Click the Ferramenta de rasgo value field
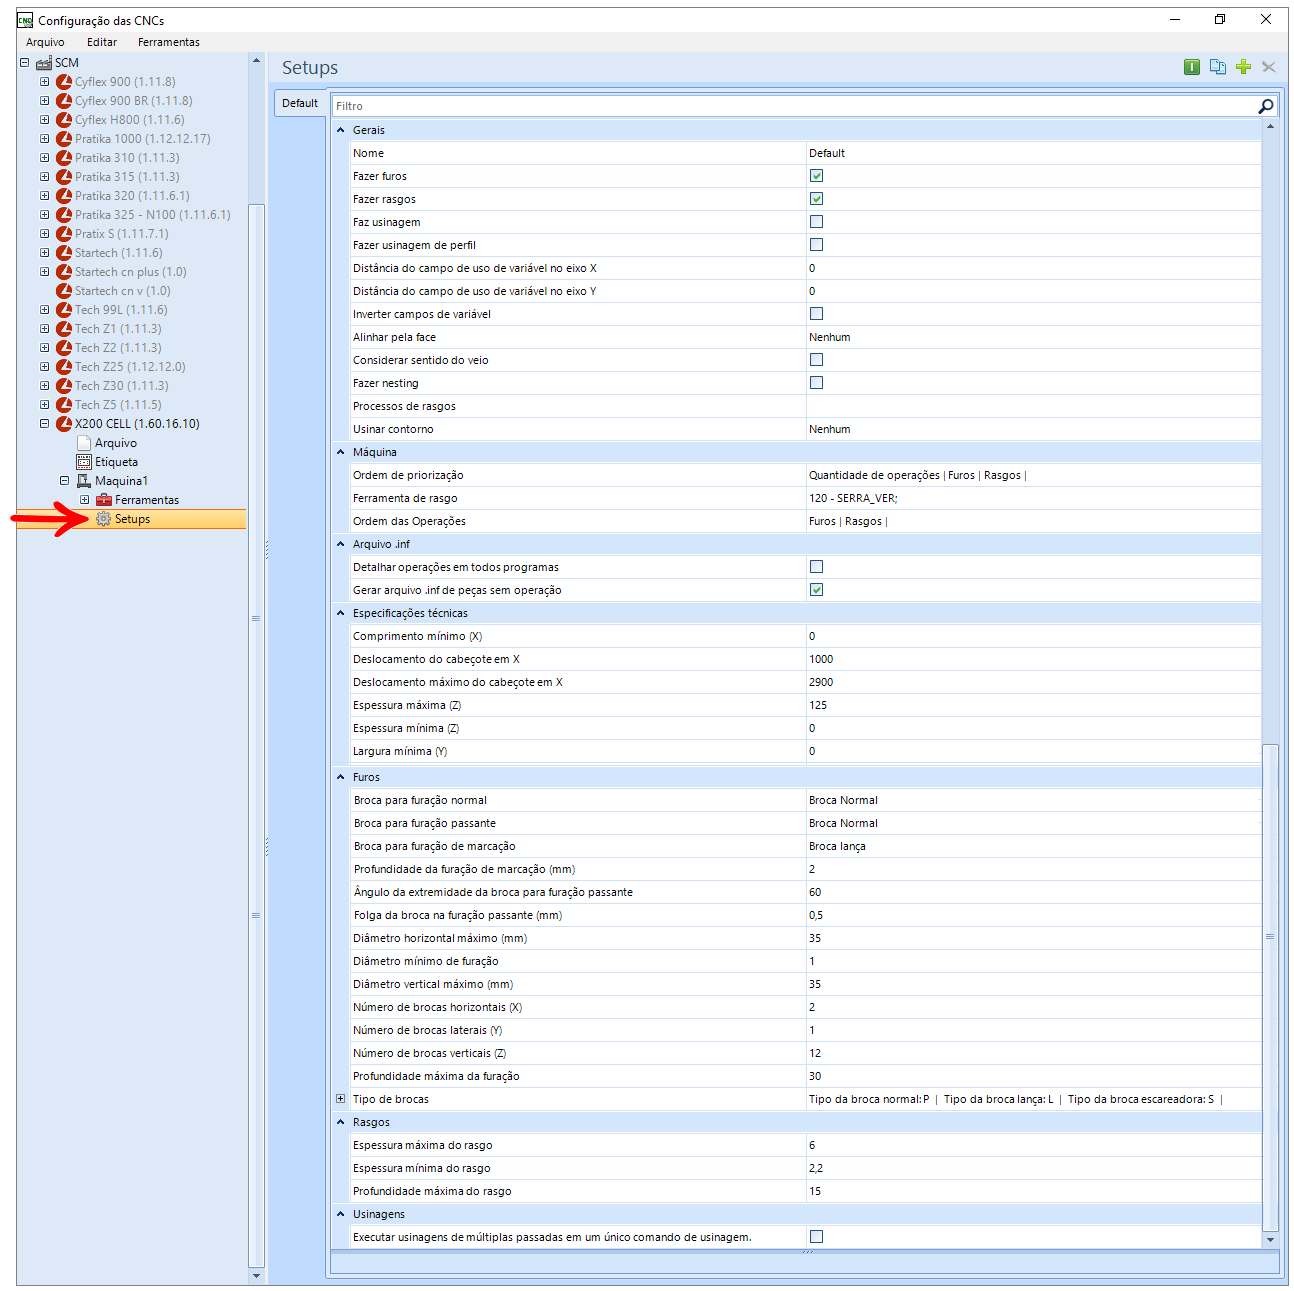The image size is (1294, 1291). [1033, 498]
